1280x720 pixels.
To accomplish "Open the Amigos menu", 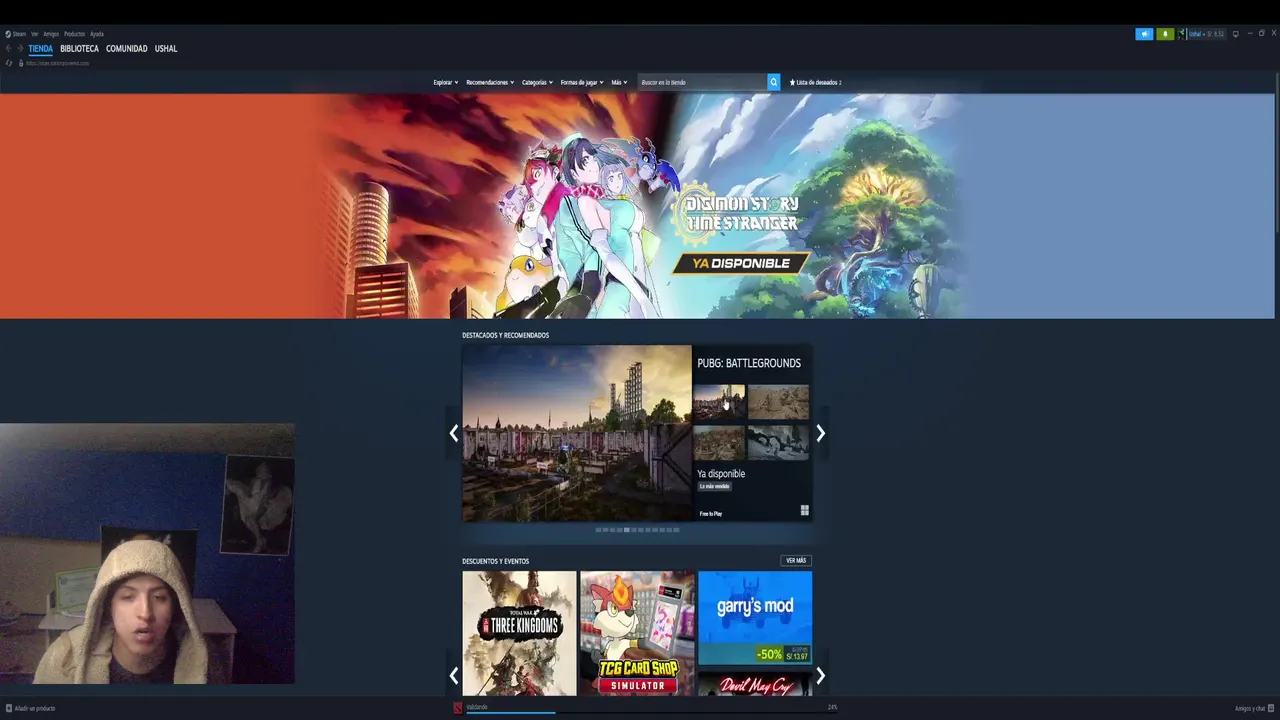I will coord(51,34).
